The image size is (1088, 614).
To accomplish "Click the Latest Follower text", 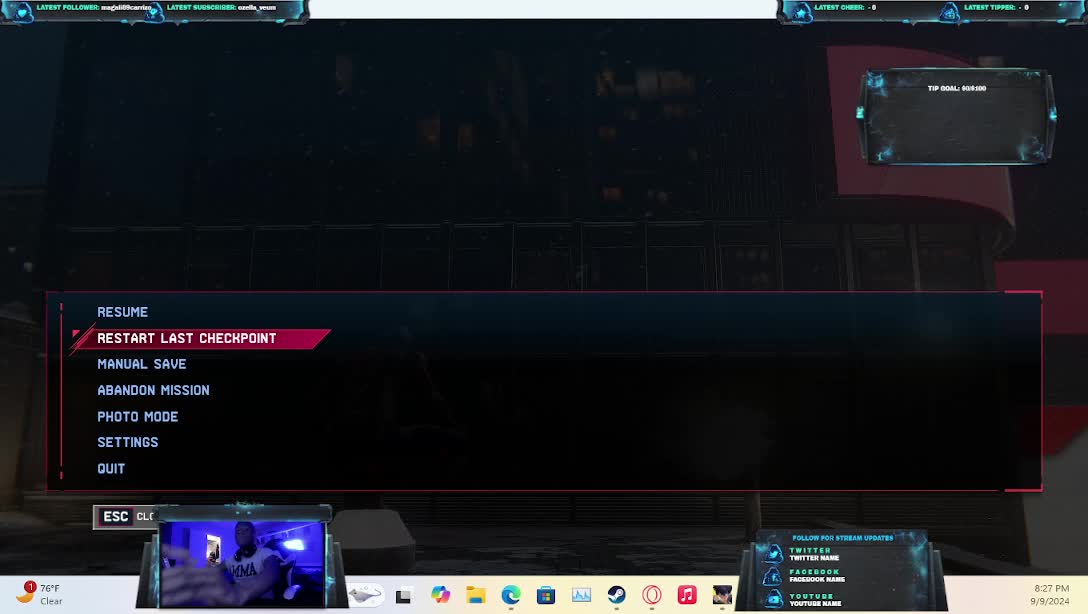I will 94,8.
